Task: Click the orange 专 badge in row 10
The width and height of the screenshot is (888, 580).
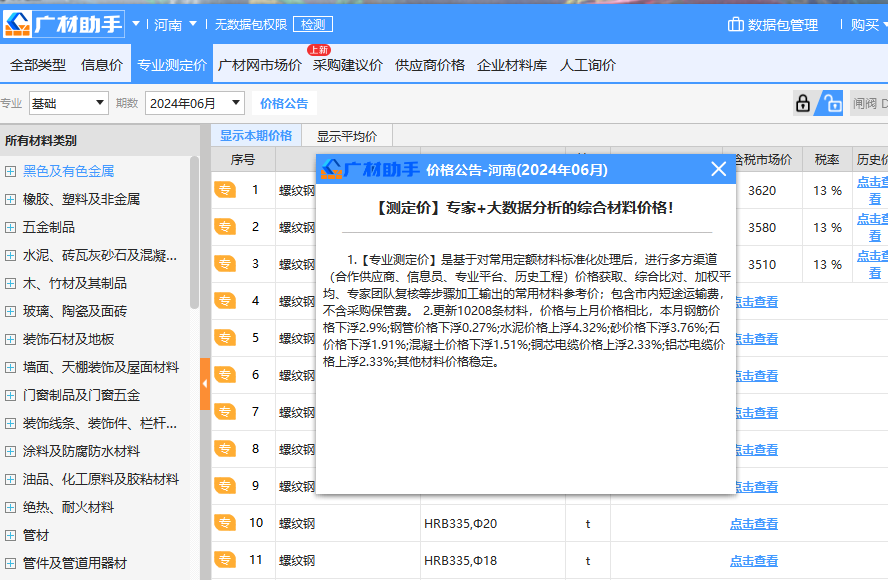Action: [225, 523]
